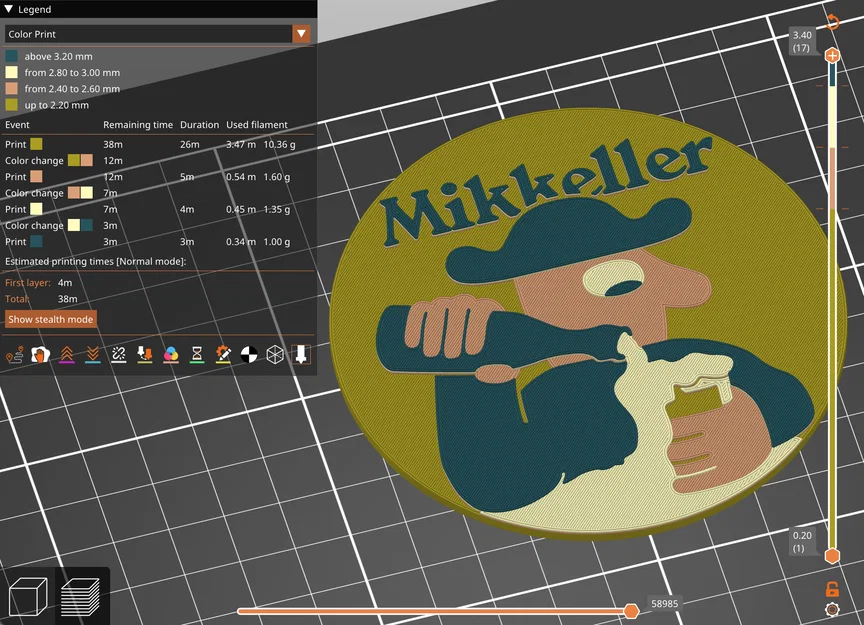Toggle tool changes visibility icon
864x625 pixels.
coord(145,355)
